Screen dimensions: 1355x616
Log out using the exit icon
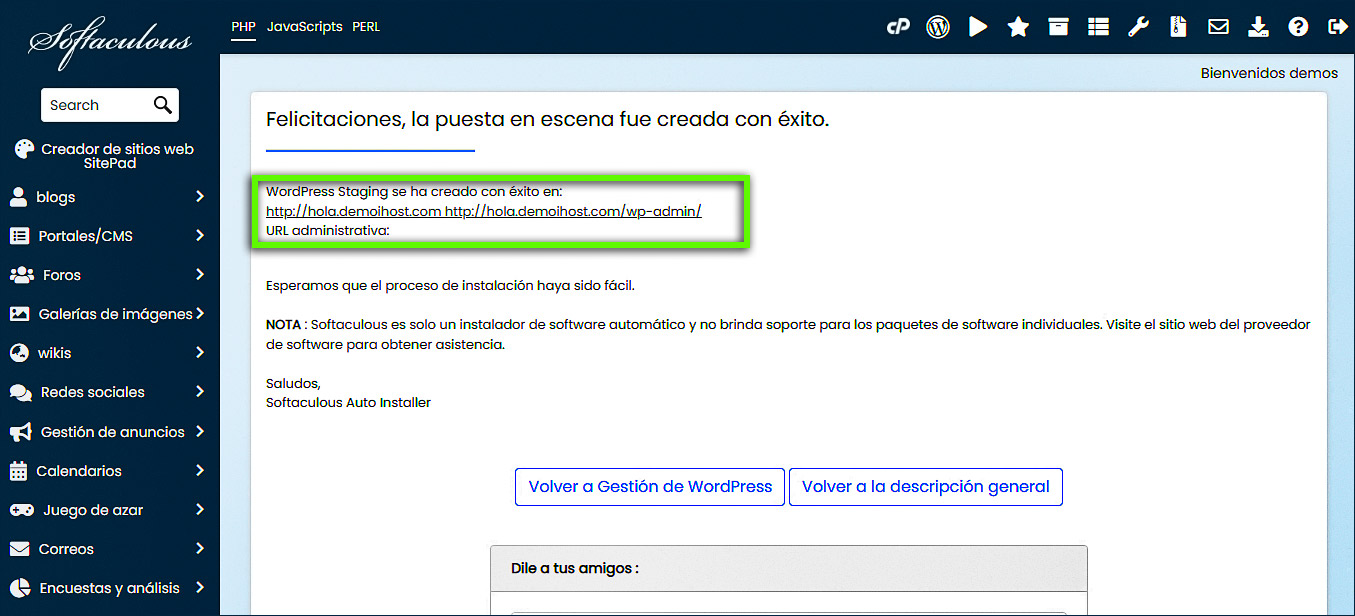point(1338,26)
